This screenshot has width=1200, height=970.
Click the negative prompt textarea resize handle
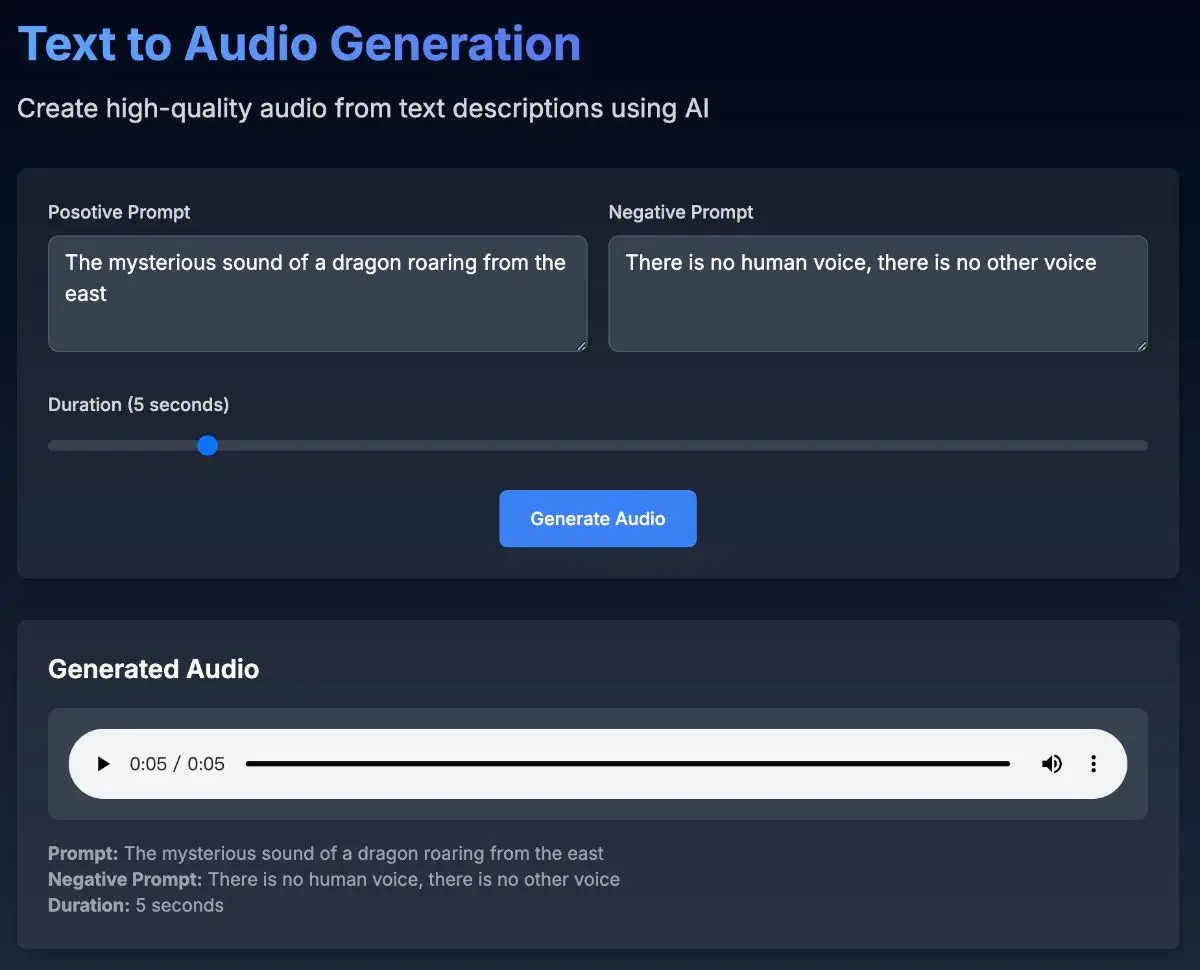pos(1141,345)
